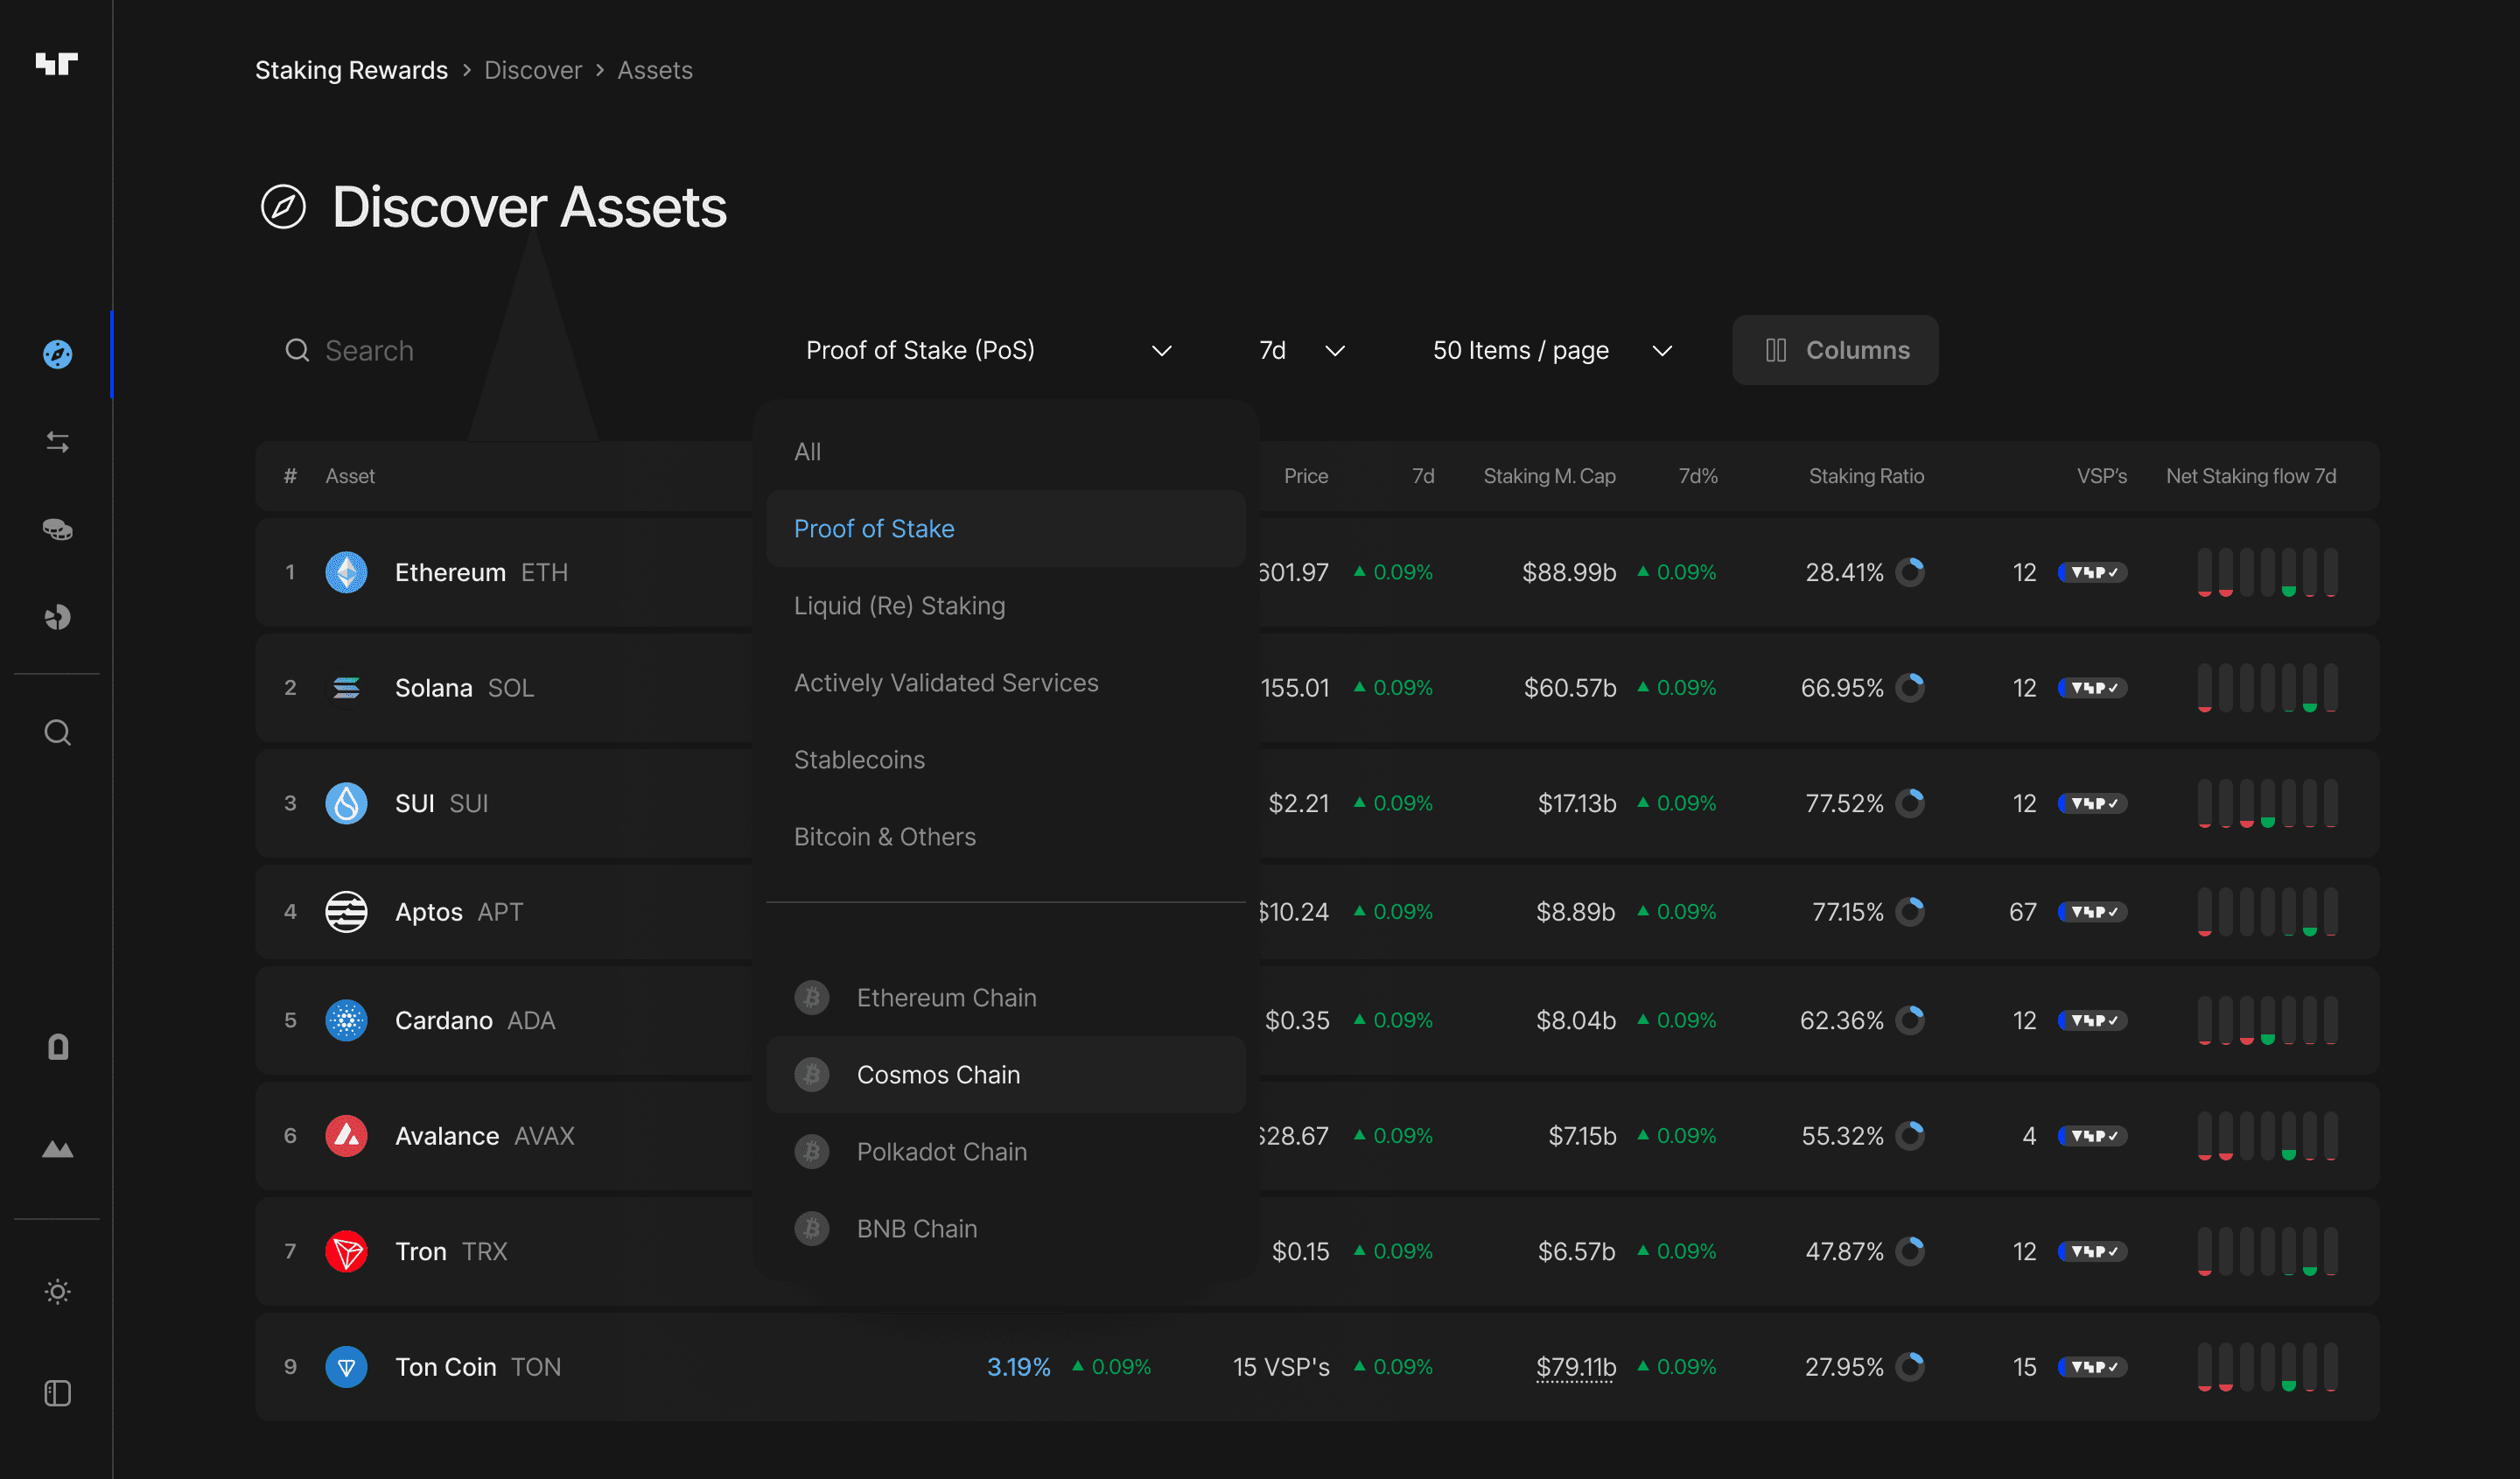
Task: Choose Cosmos Chain in dropdown list
Action: 938,1074
